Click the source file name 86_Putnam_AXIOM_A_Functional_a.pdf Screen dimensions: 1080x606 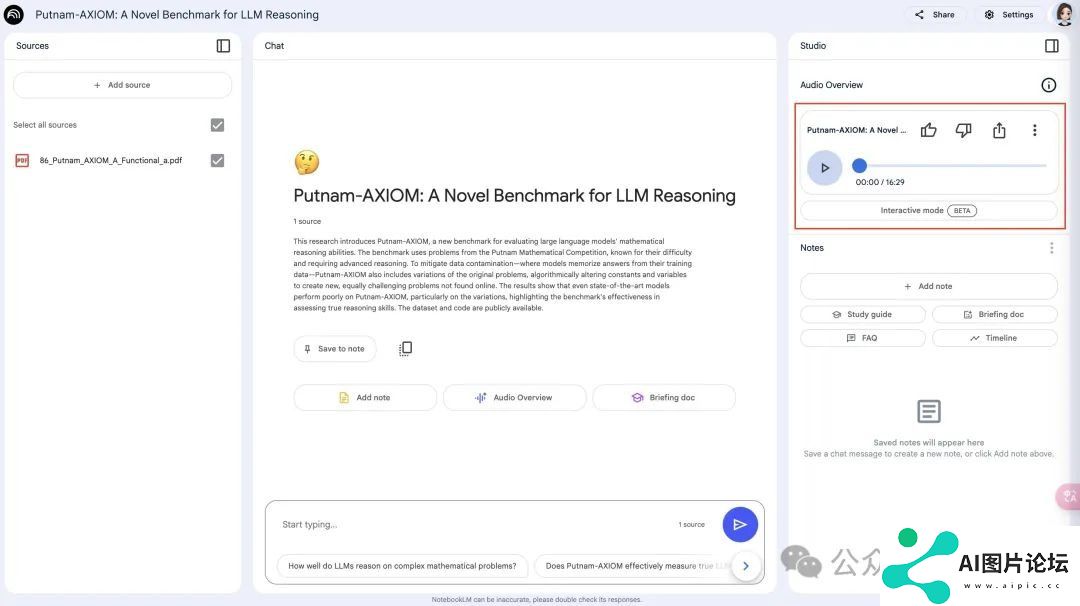[x=111, y=160]
